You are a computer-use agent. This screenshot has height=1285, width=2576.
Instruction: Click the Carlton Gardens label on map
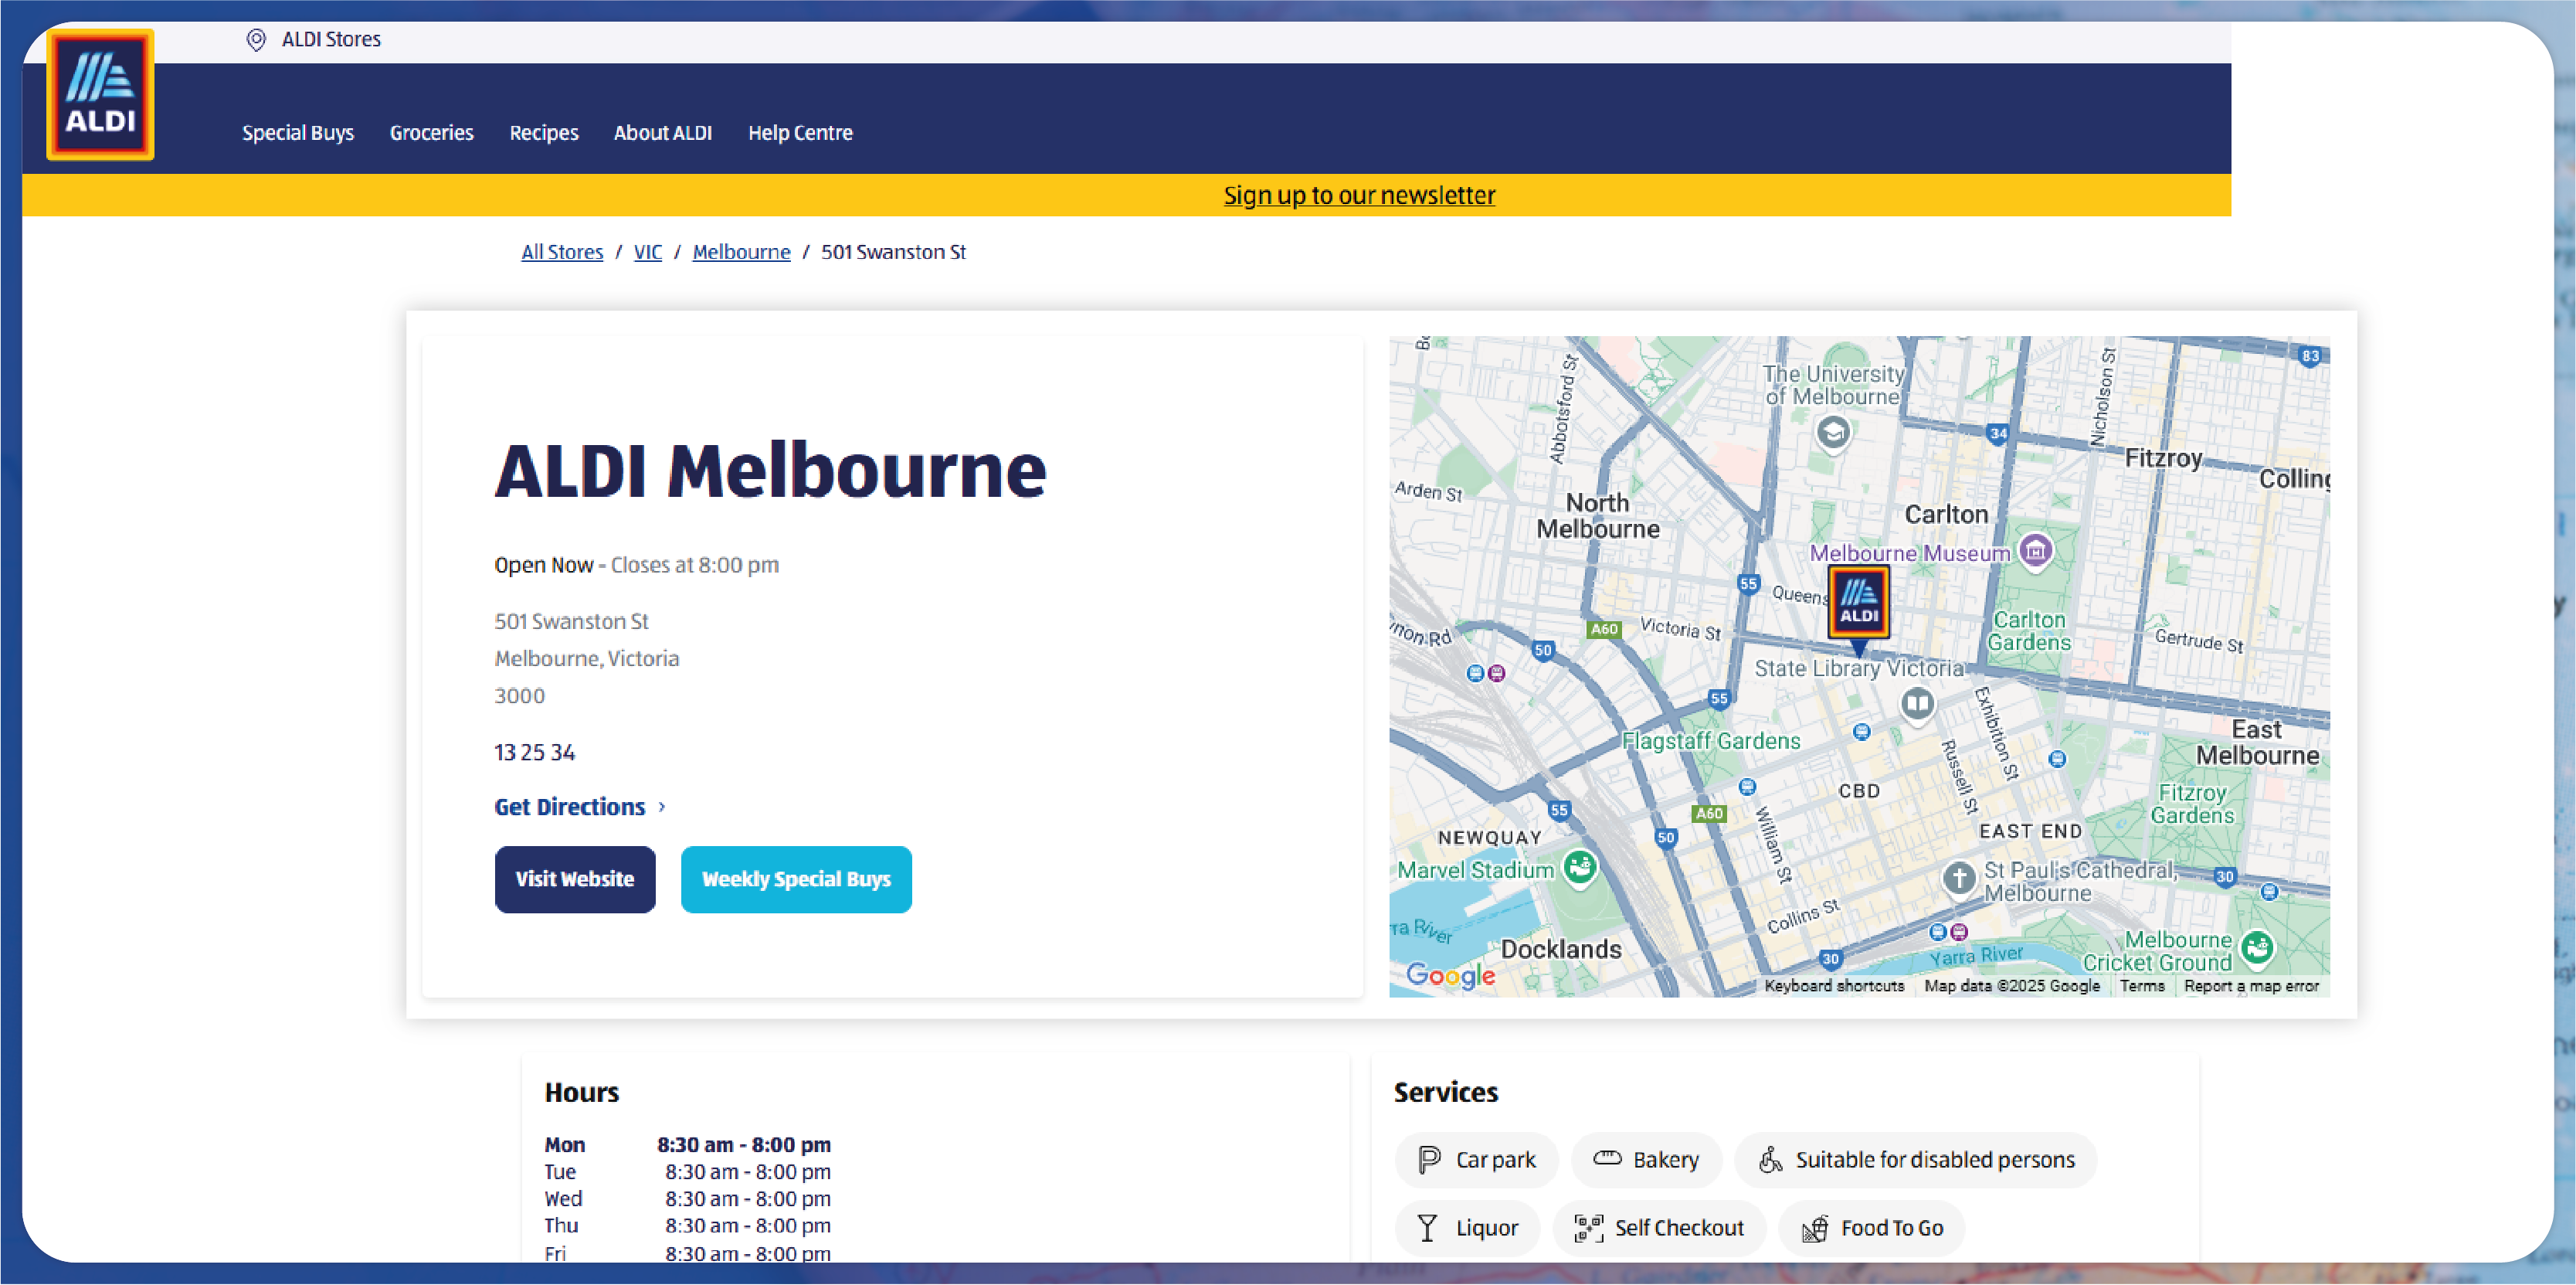tap(2029, 631)
